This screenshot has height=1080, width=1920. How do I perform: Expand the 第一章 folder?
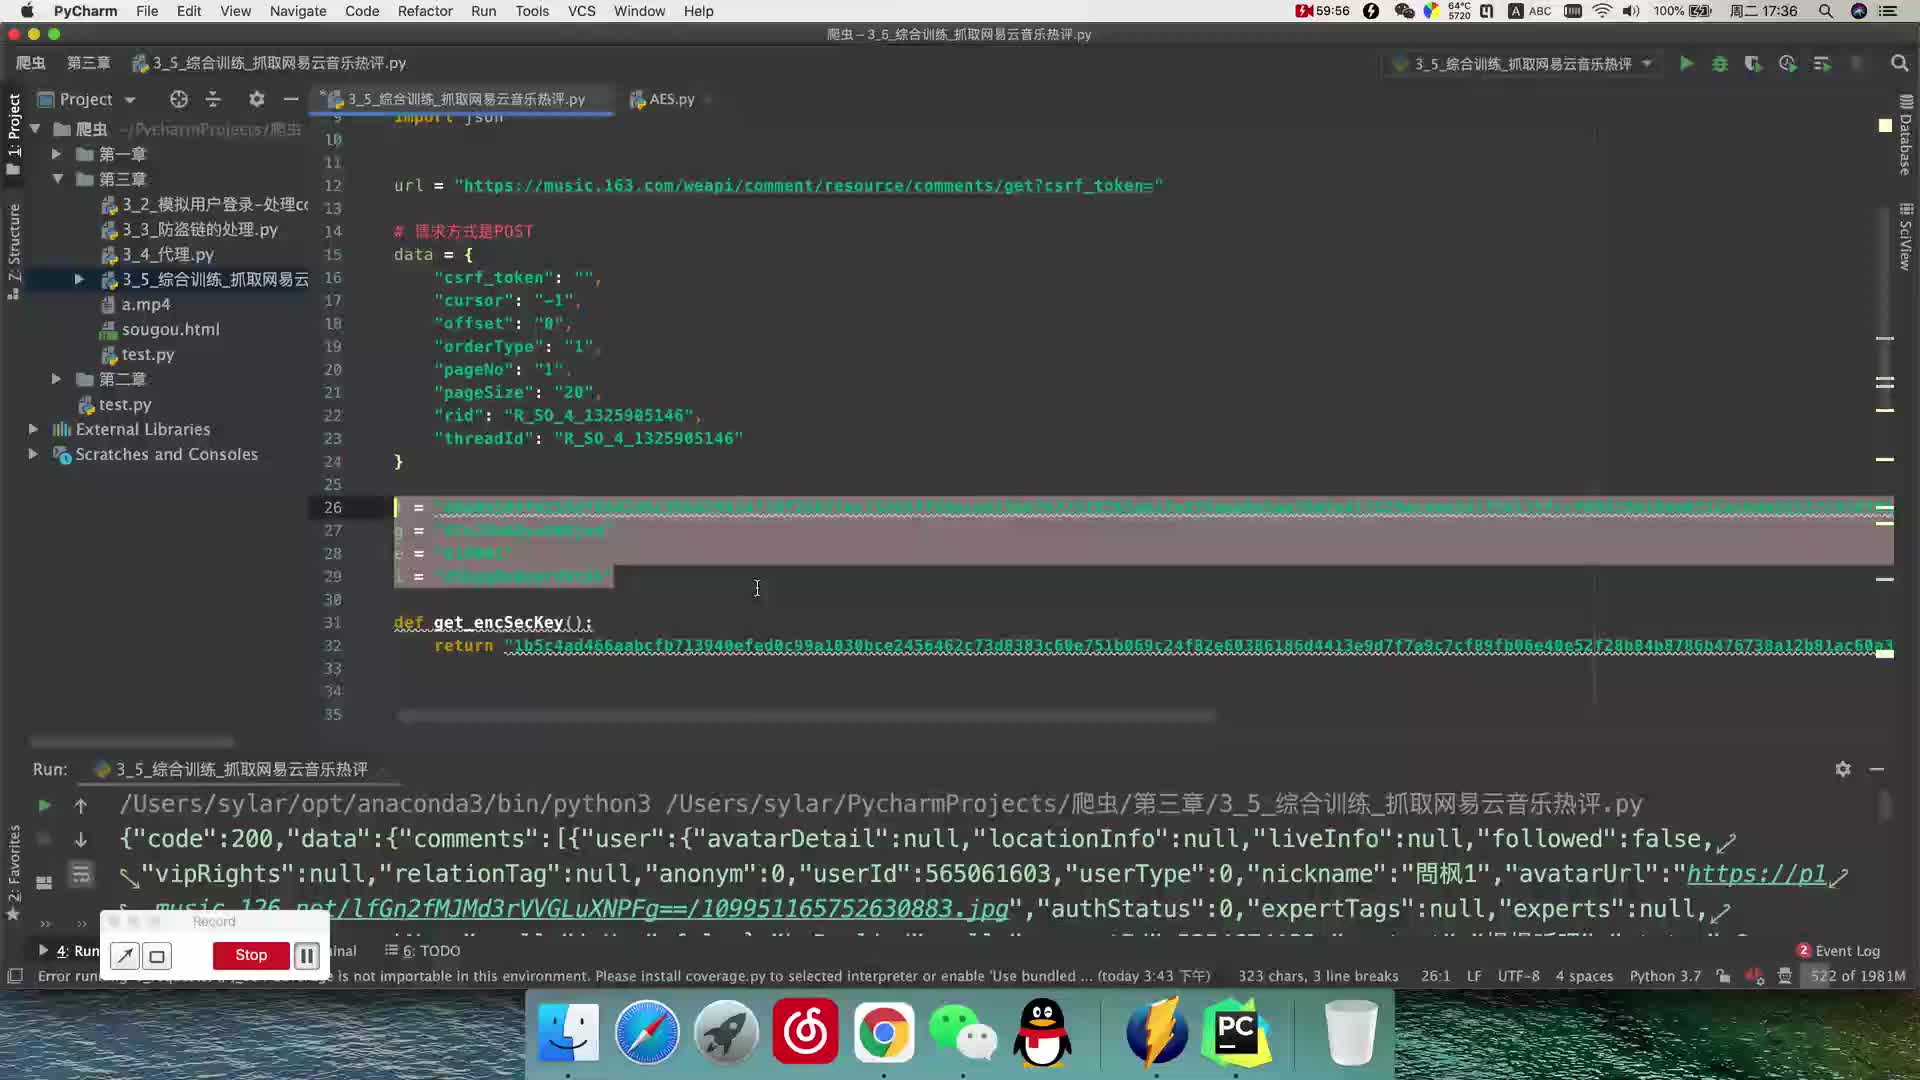coord(57,154)
